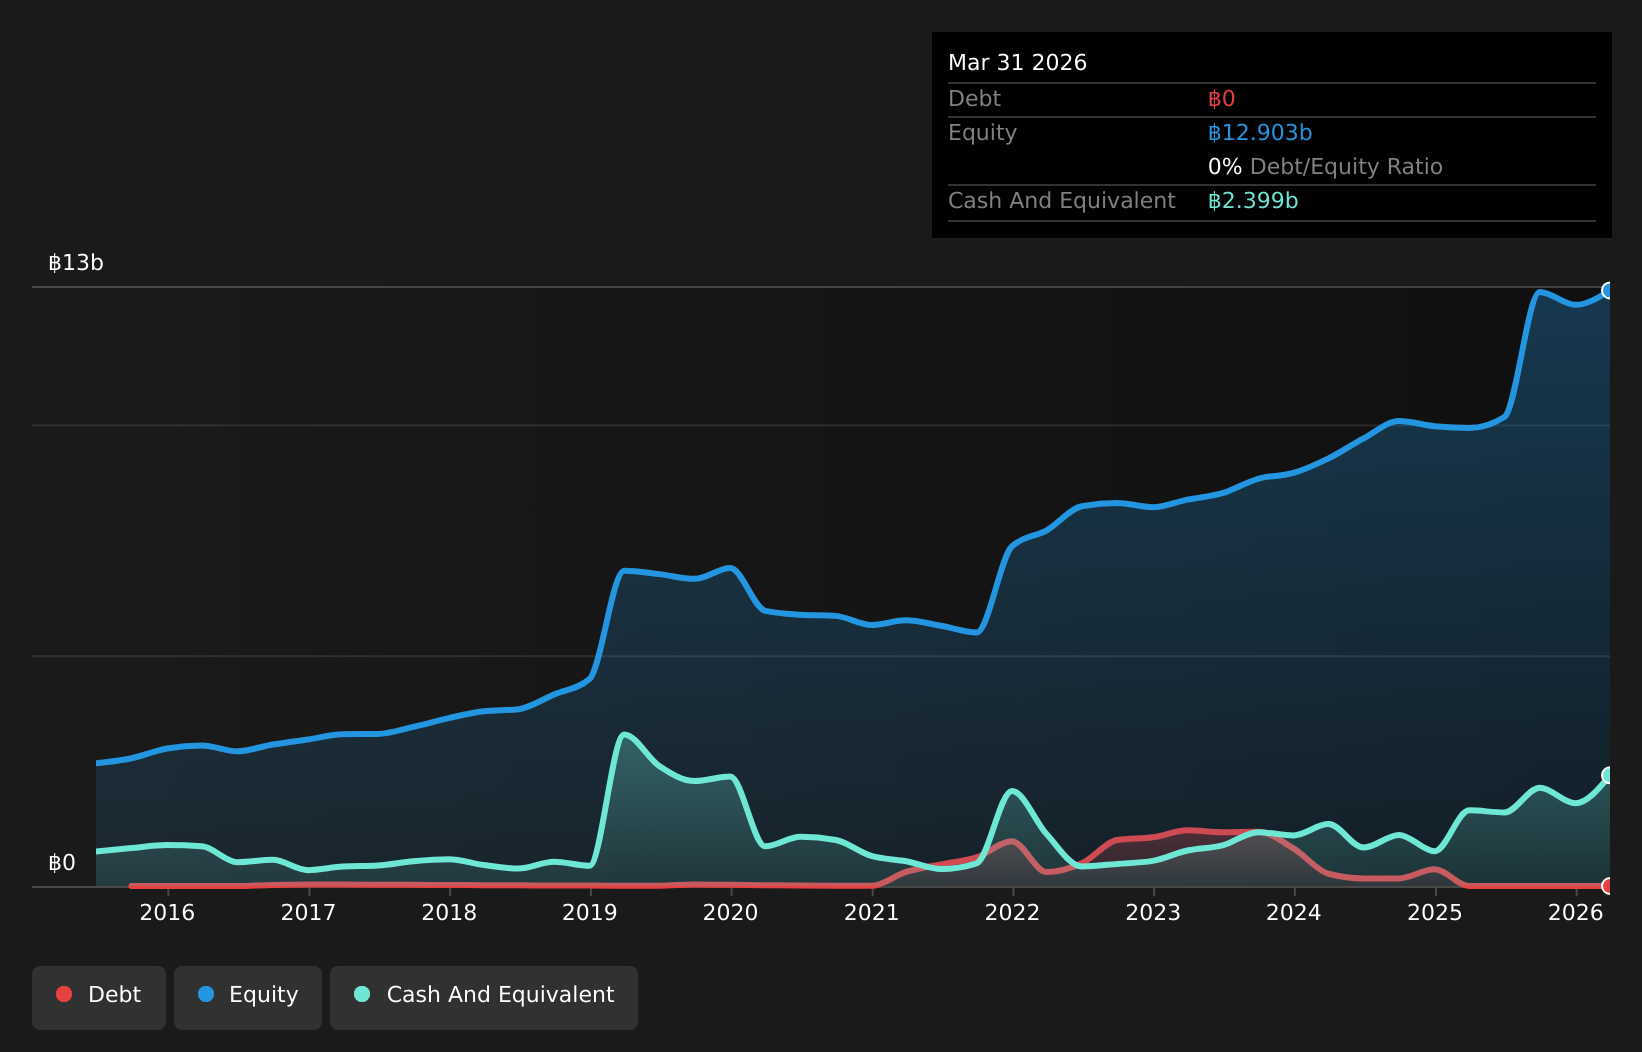Click the 2026 x-axis label
The image size is (1642, 1052).
(1576, 912)
